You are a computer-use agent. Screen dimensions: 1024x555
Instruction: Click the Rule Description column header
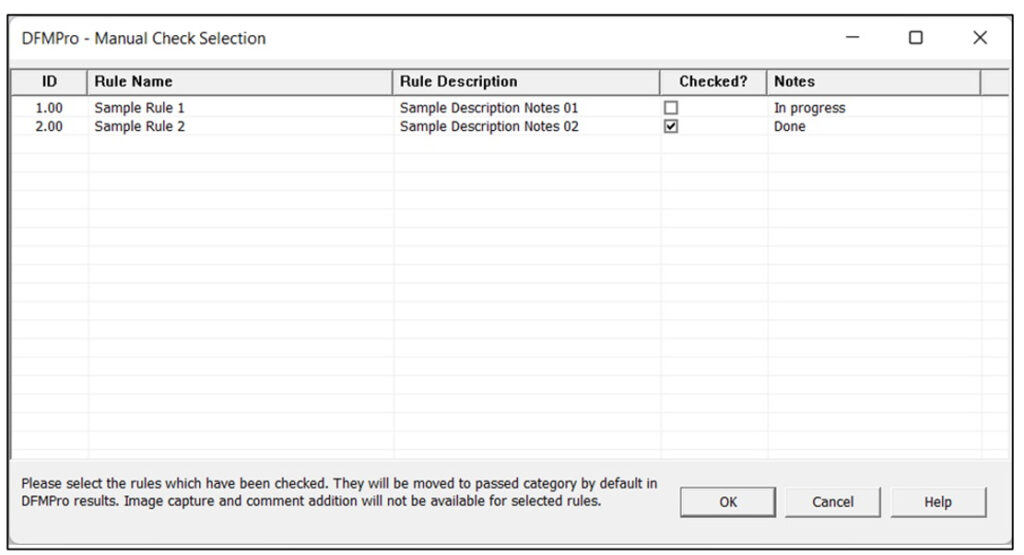[526, 82]
